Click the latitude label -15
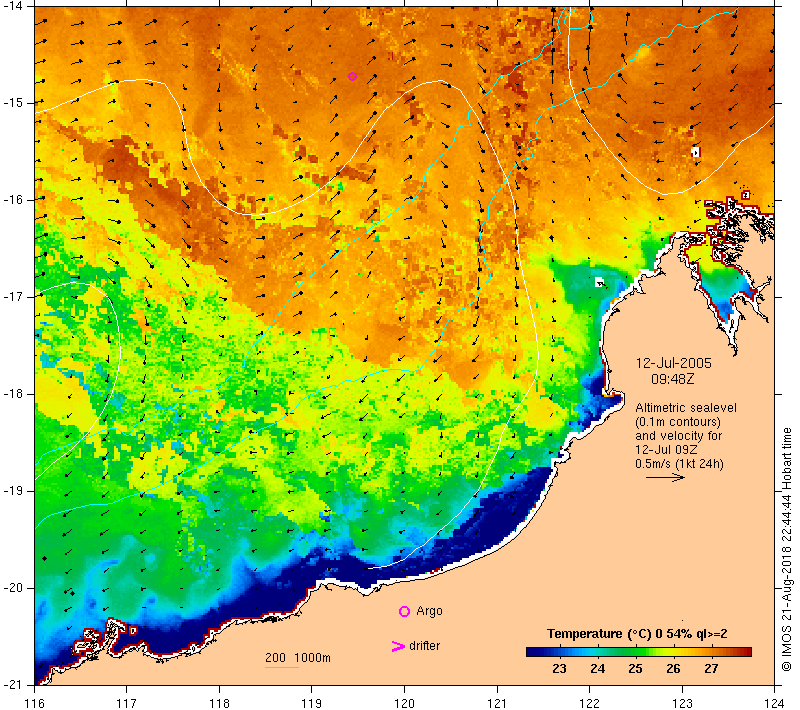 [12, 103]
